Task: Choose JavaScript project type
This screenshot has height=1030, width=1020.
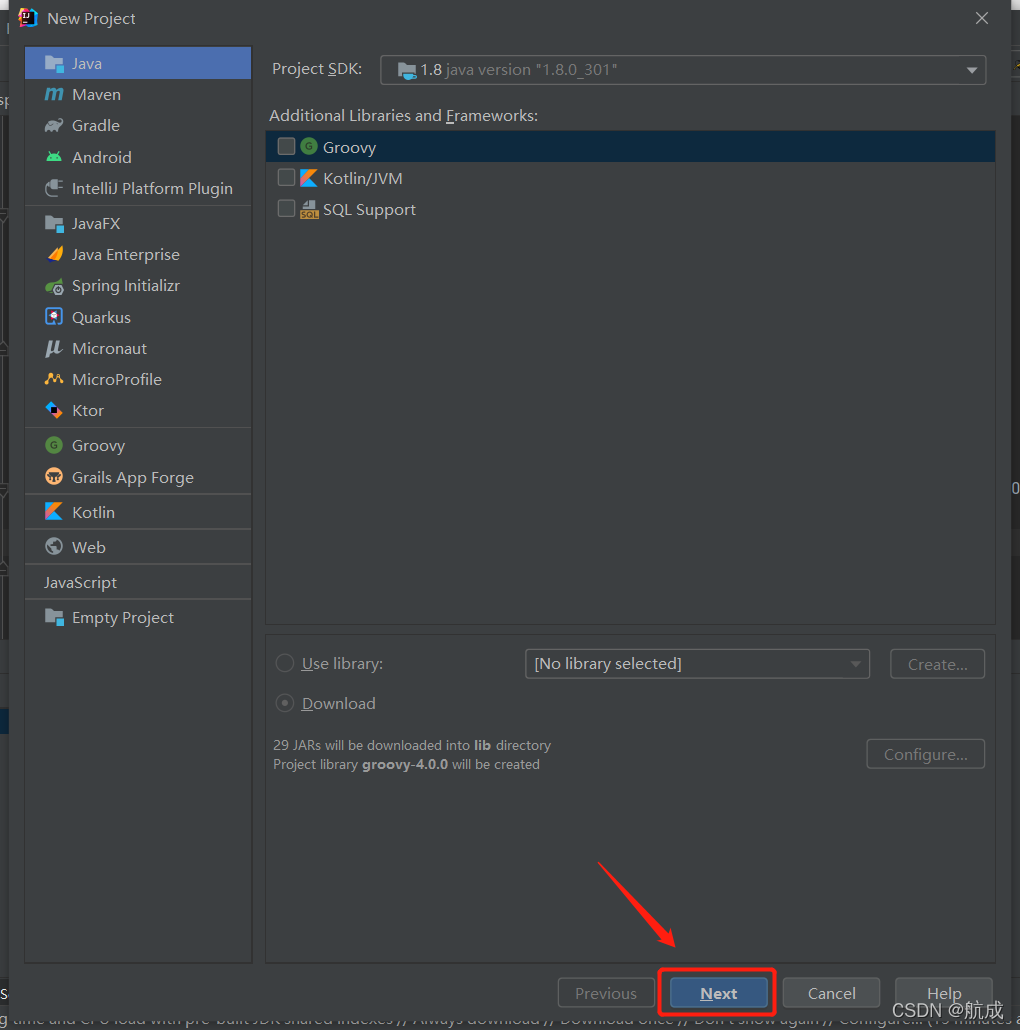Action: coord(80,582)
